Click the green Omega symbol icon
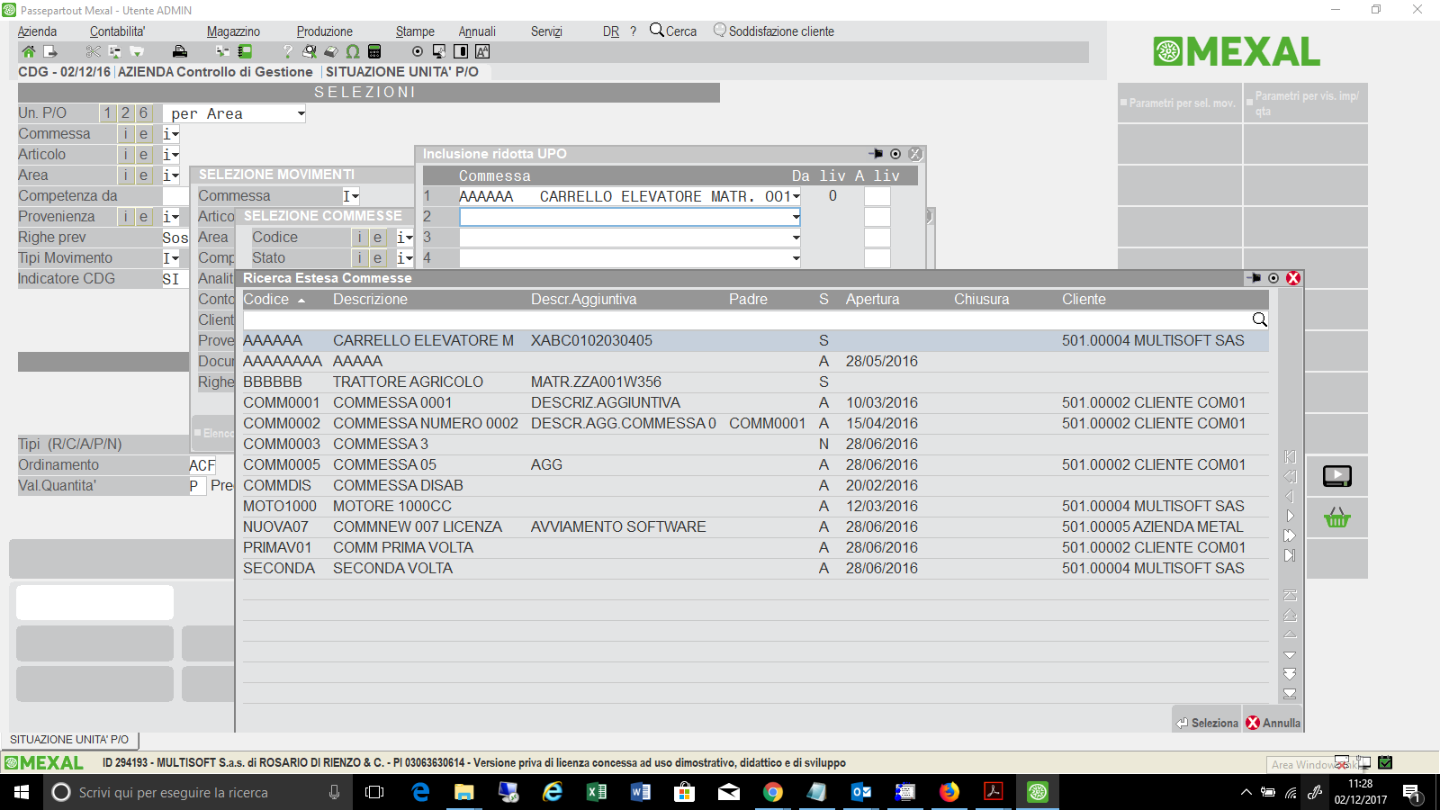Image resolution: width=1440 pixels, height=810 pixels. click(x=353, y=52)
